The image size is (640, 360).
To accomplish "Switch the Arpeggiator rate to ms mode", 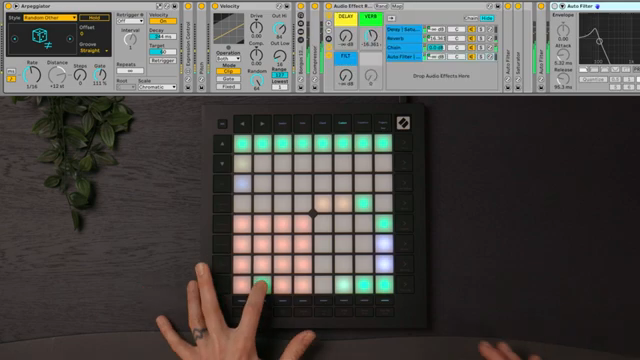I will click(x=11, y=71).
